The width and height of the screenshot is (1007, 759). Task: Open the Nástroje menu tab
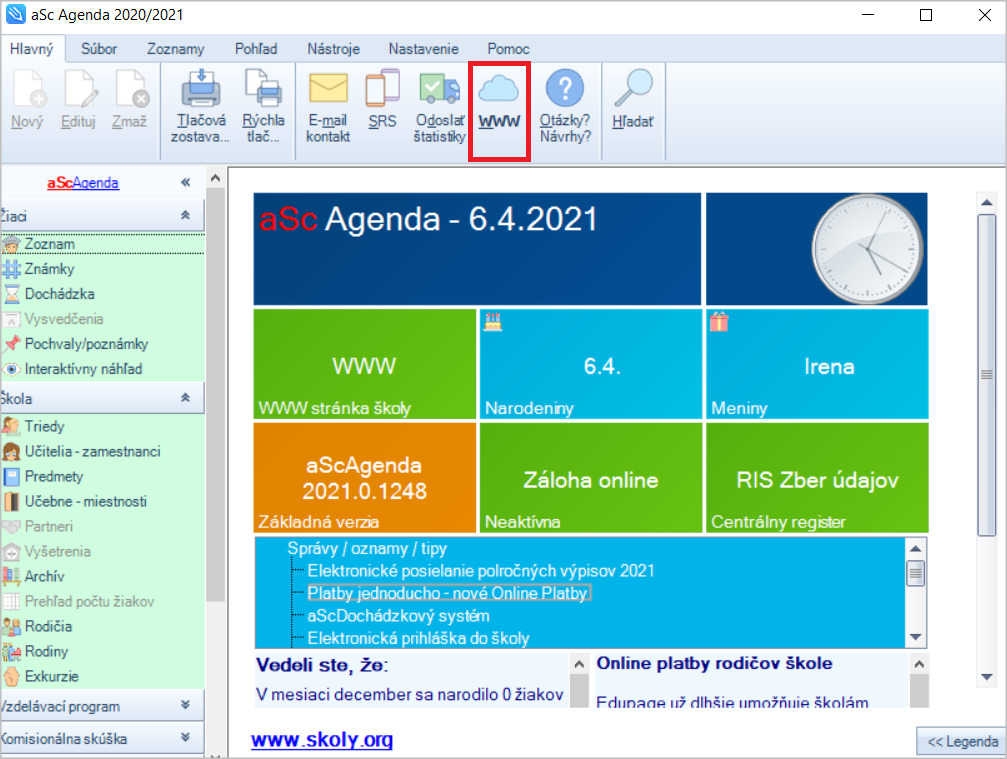click(x=333, y=49)
